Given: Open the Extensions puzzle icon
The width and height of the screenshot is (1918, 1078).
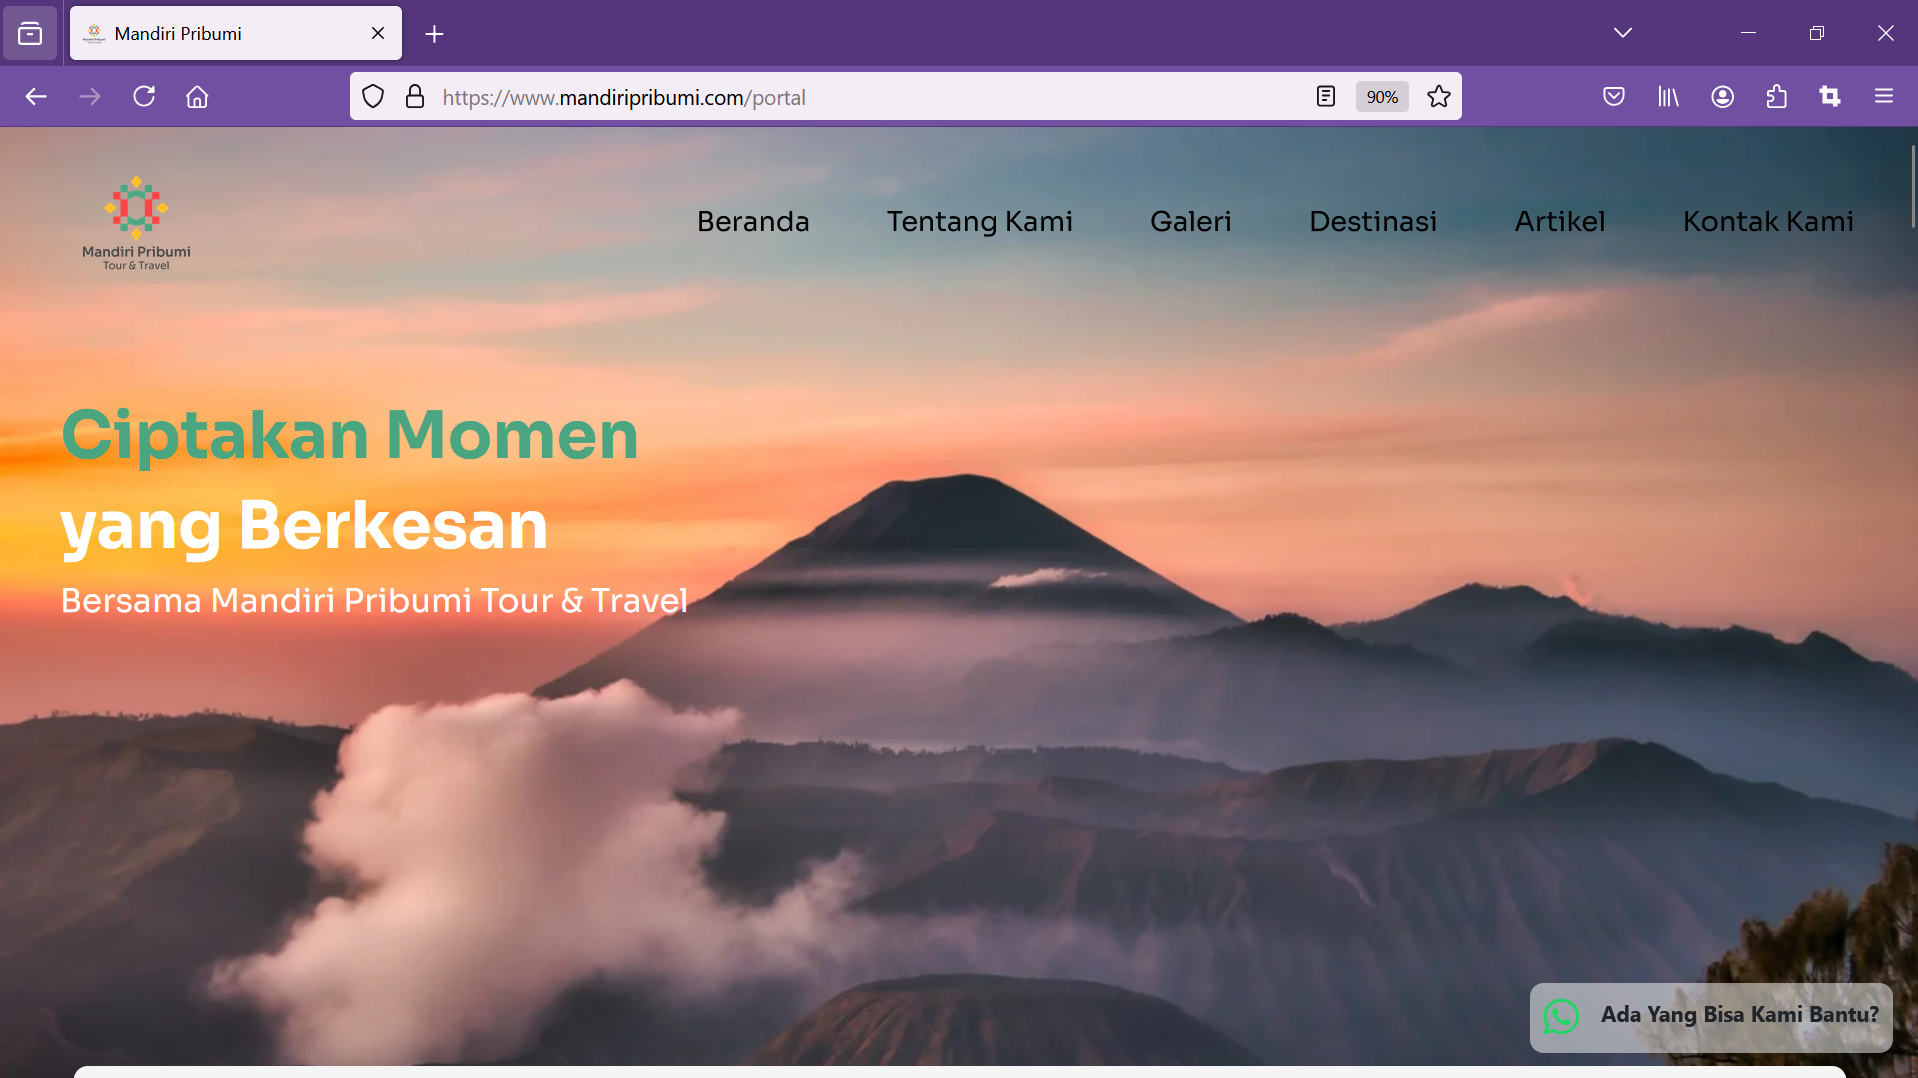Looking at the screenshot, I should [1776, 97].
